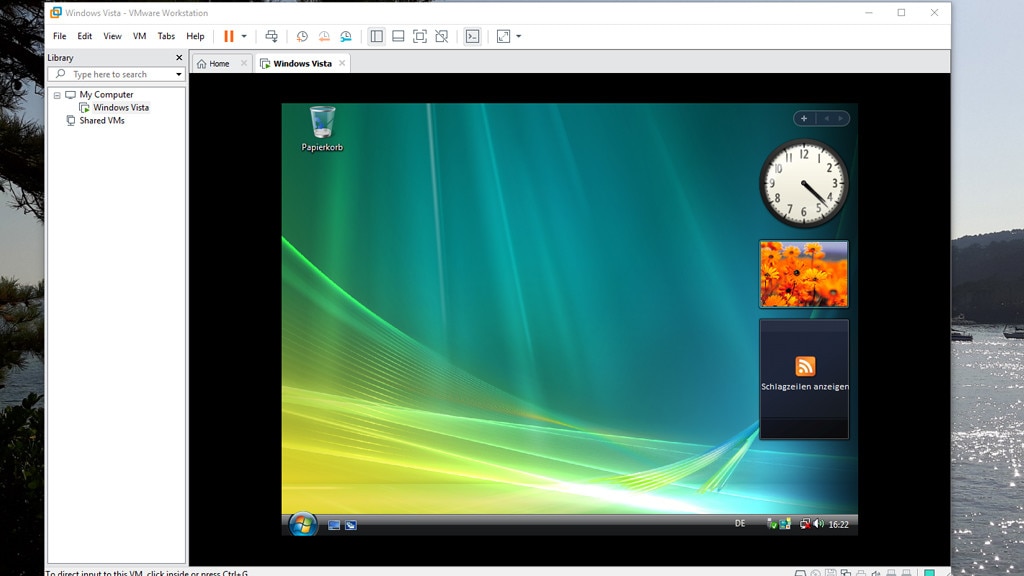This screenshot has width=1024, height=576.
Task: Click the hard disk status bar icon
Action: 800,573
